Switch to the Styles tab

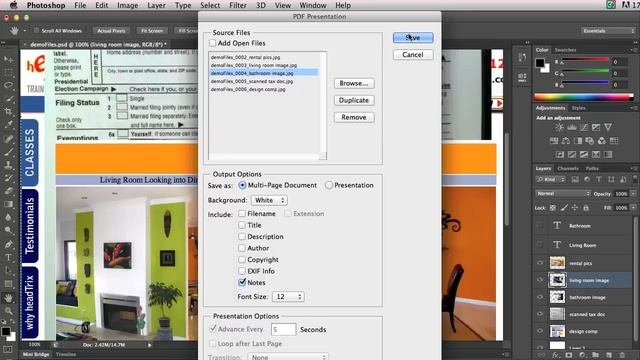point(578,108)
